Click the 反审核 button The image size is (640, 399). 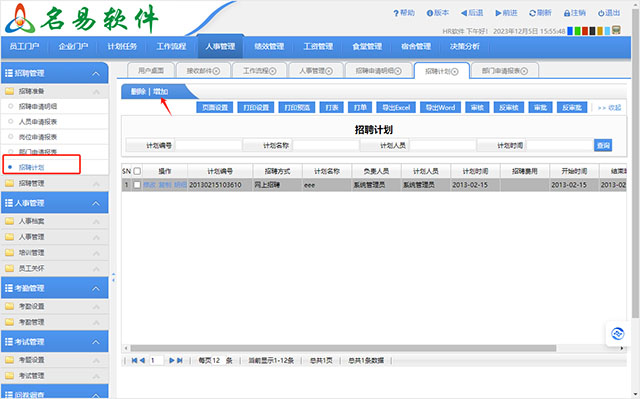coord(509,108)
